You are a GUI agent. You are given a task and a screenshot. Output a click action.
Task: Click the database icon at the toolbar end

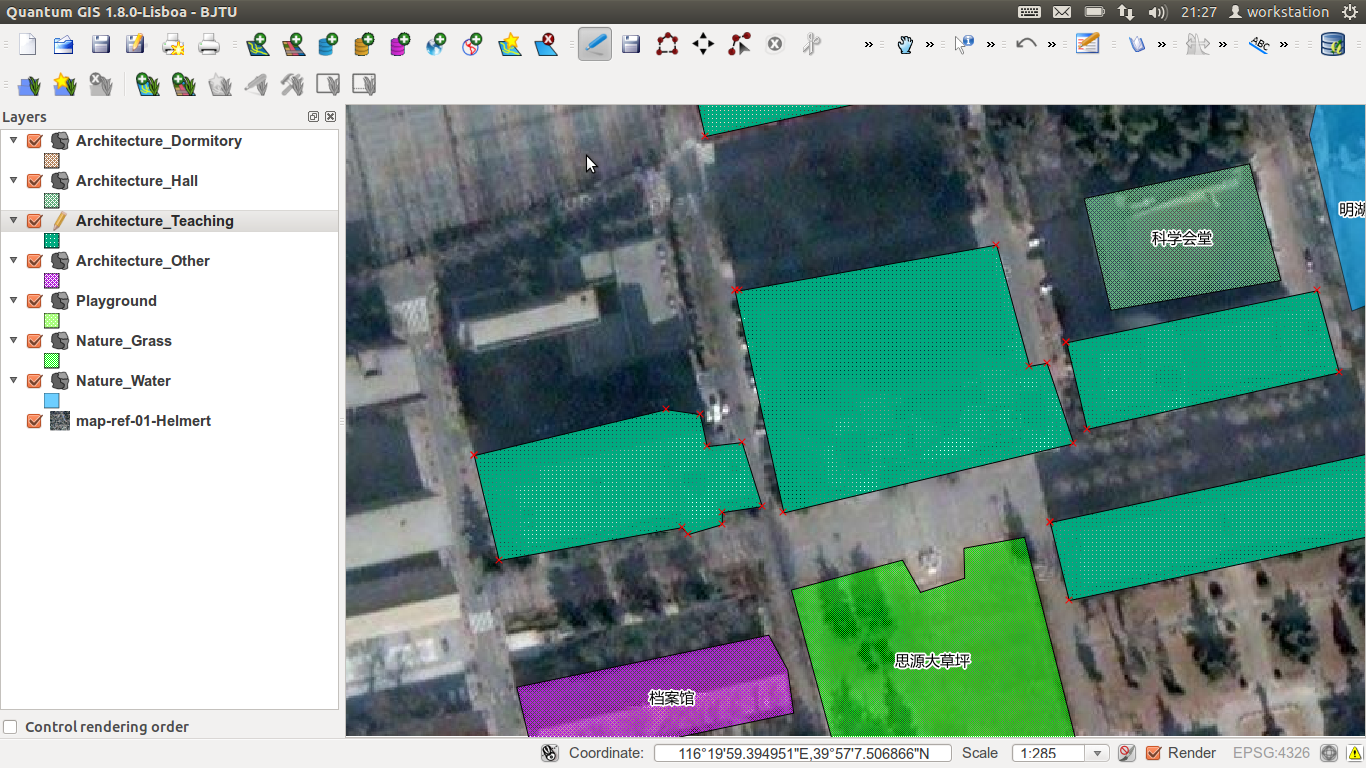tap(1333, 44)
